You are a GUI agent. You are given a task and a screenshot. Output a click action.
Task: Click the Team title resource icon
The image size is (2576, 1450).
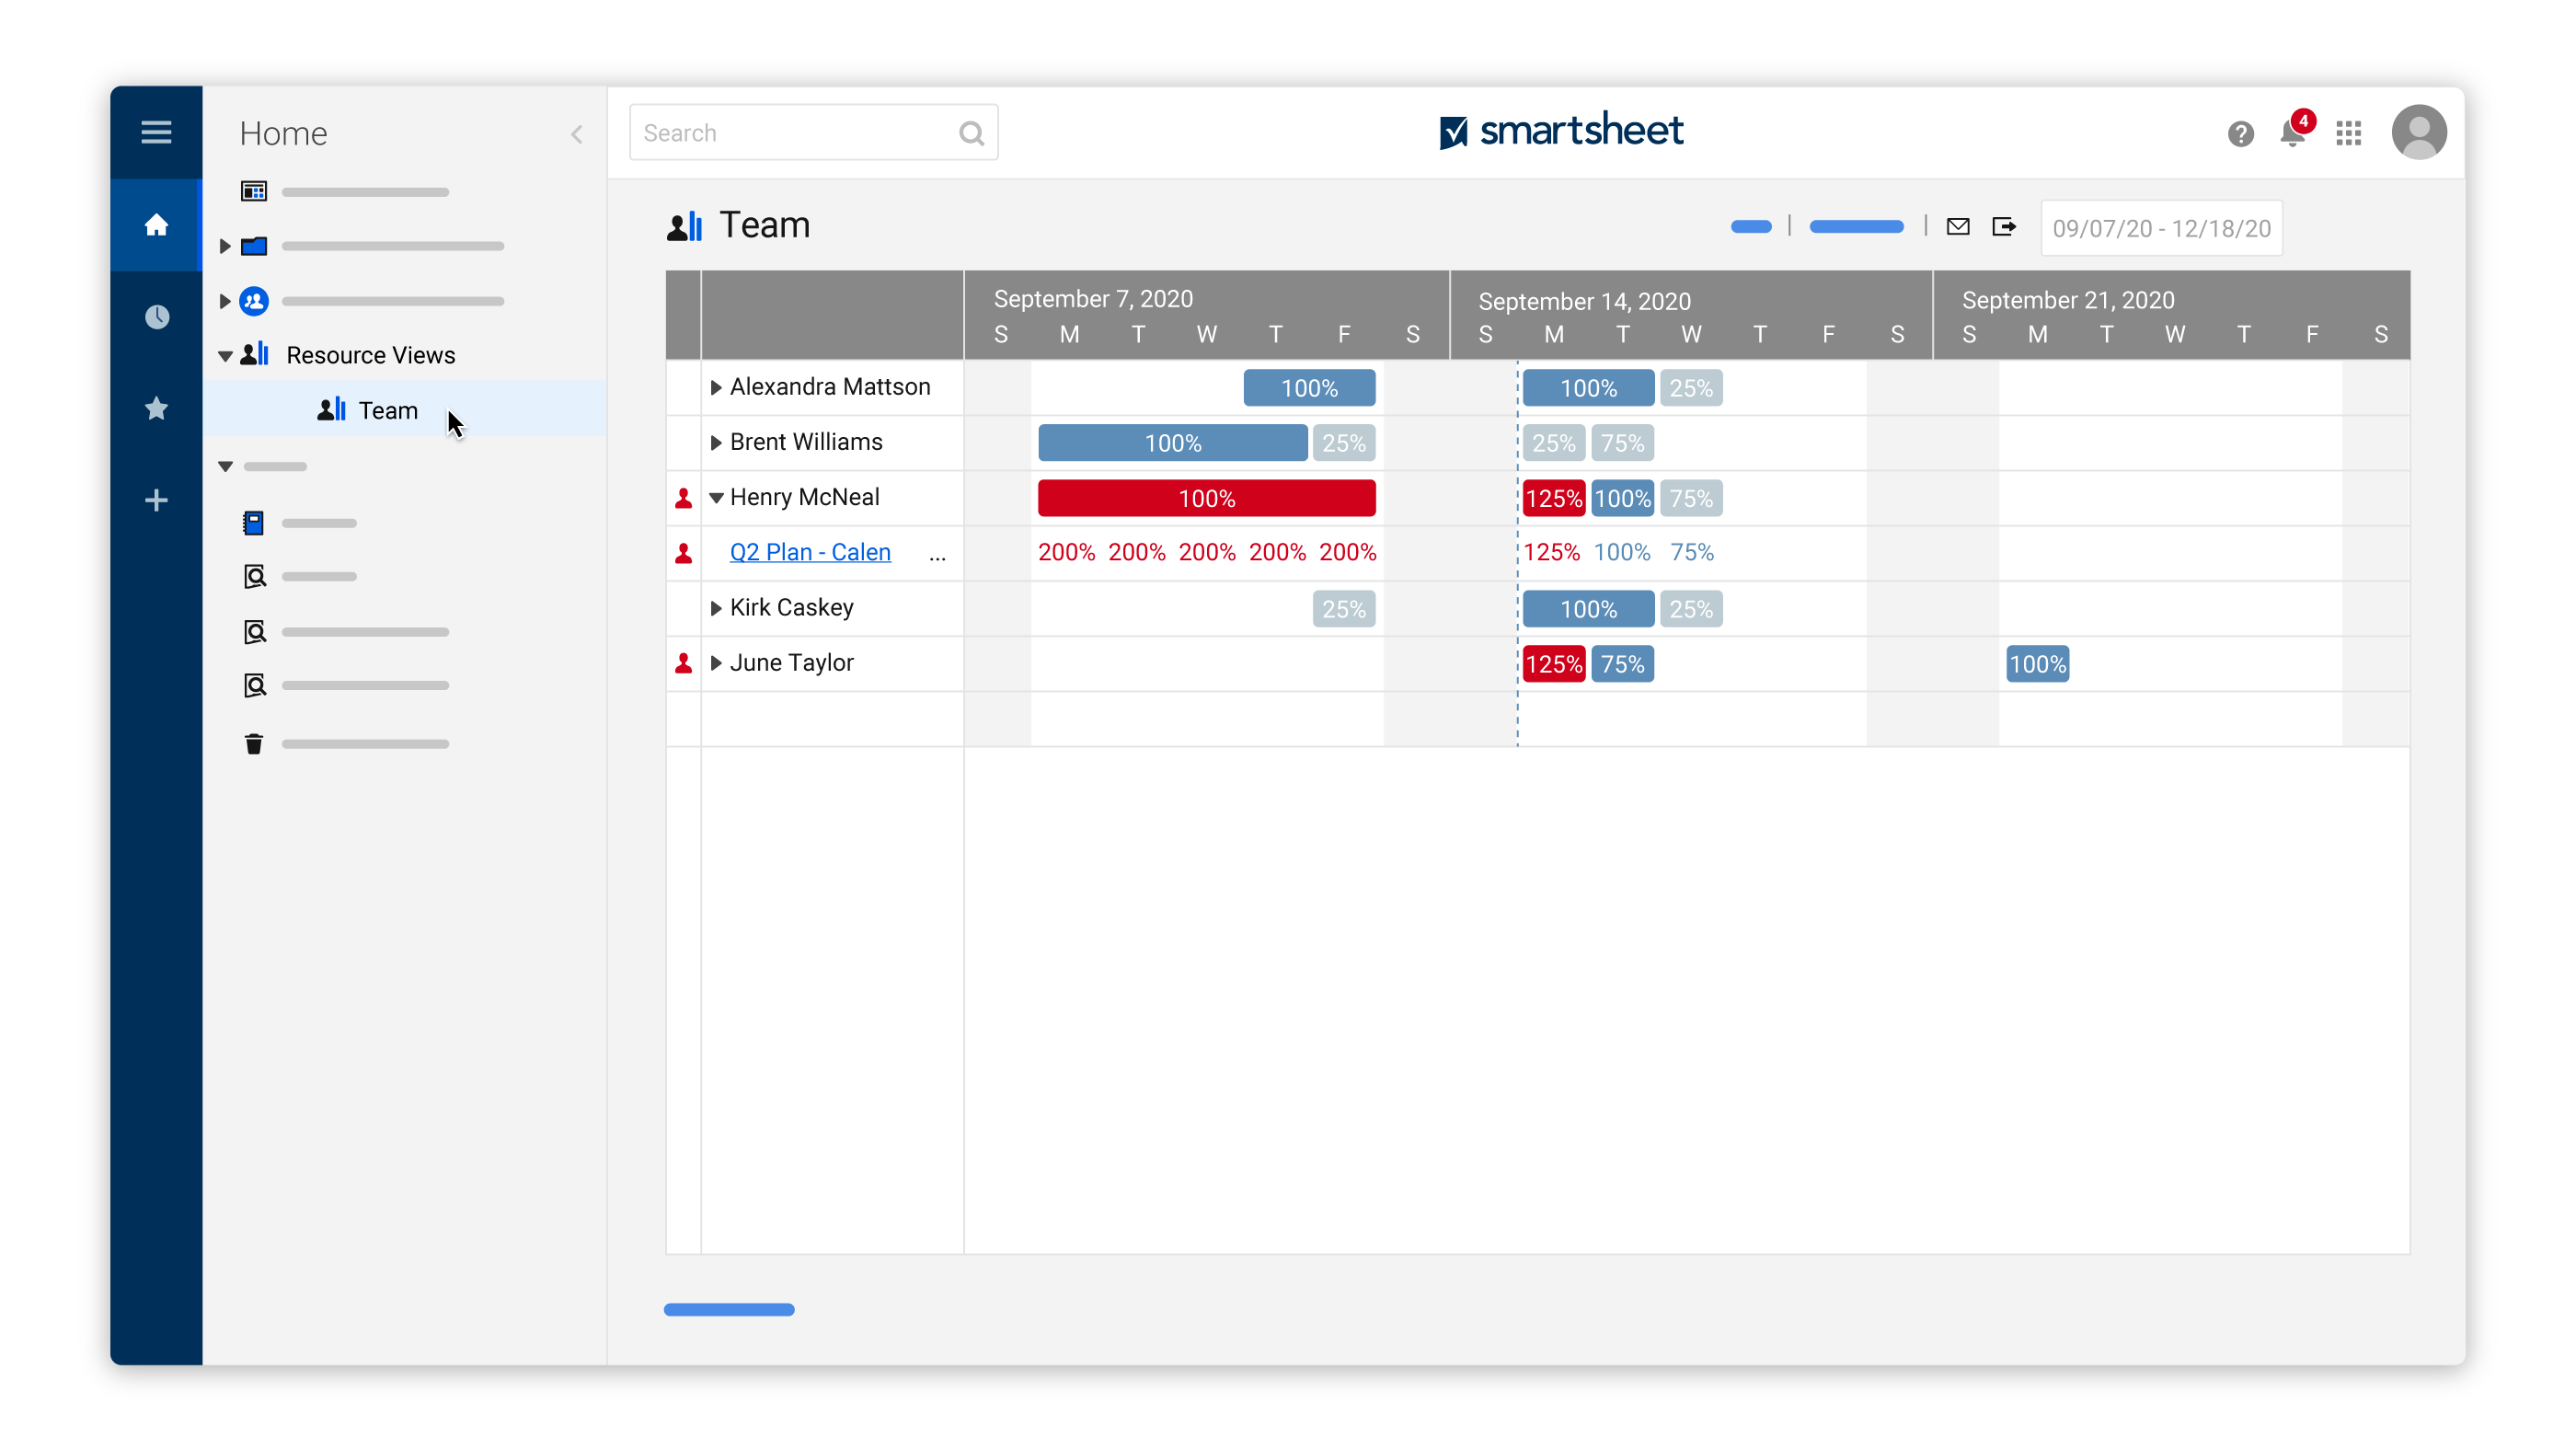click(685, 226)
